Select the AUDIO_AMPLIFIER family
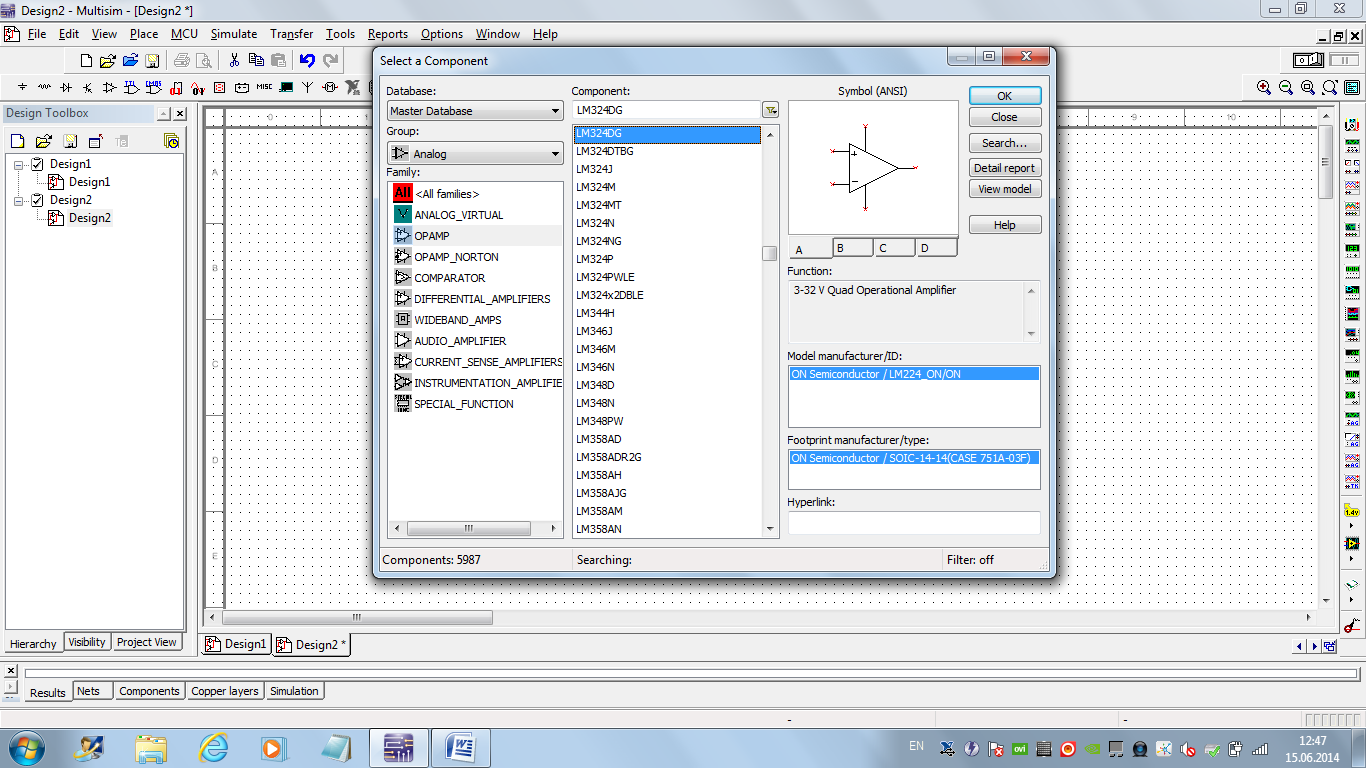The image size is (1366, 768). [x=476, y=341]
